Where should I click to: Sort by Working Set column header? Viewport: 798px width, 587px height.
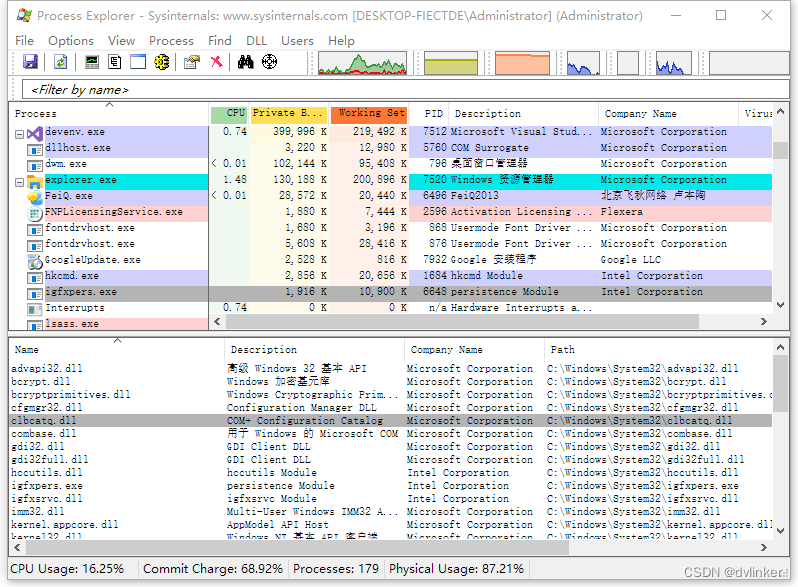point(369,114)
